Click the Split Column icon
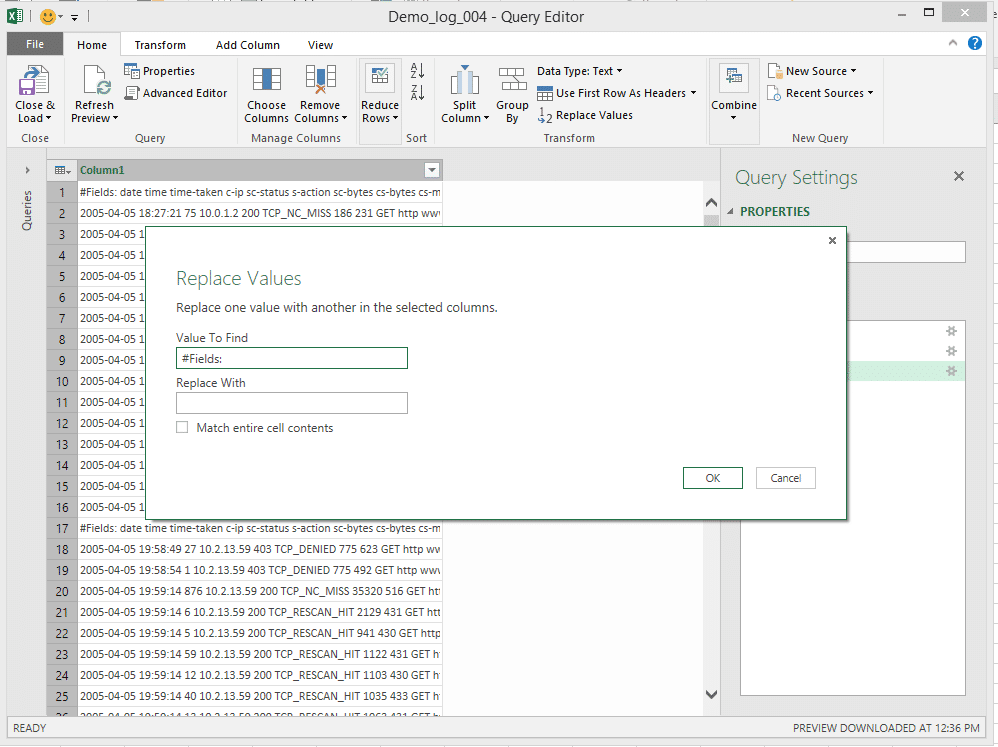998x747 pixels. pyautogui.click(x=465, y=80)
